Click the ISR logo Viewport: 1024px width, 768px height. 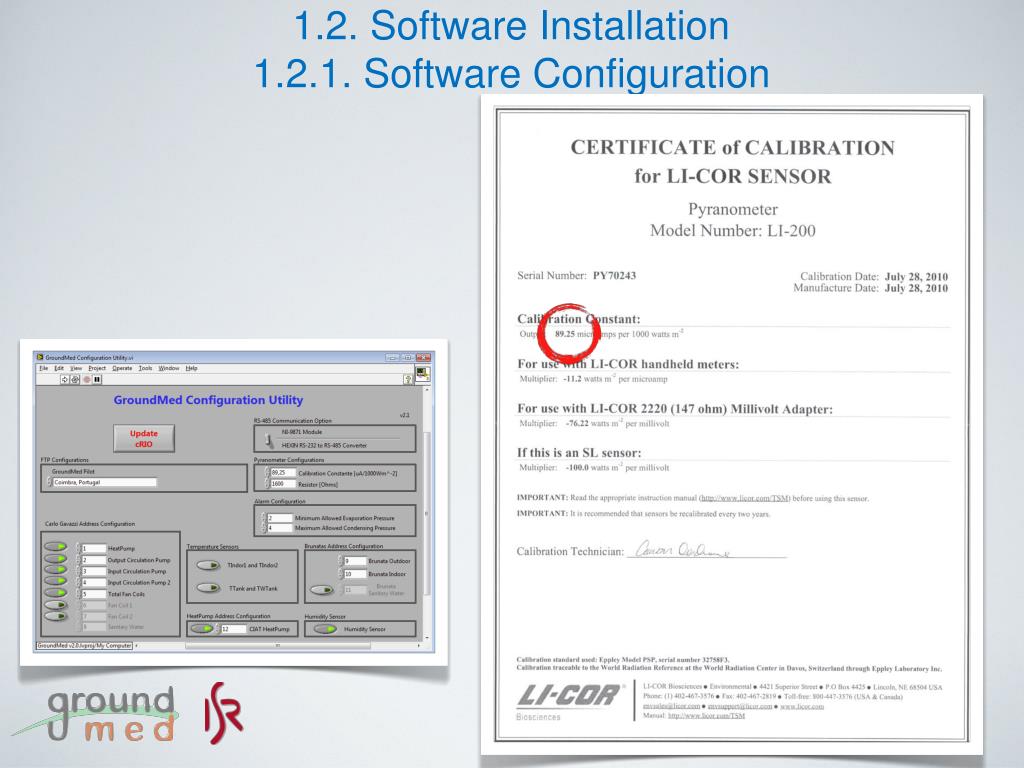coord(223,712)
